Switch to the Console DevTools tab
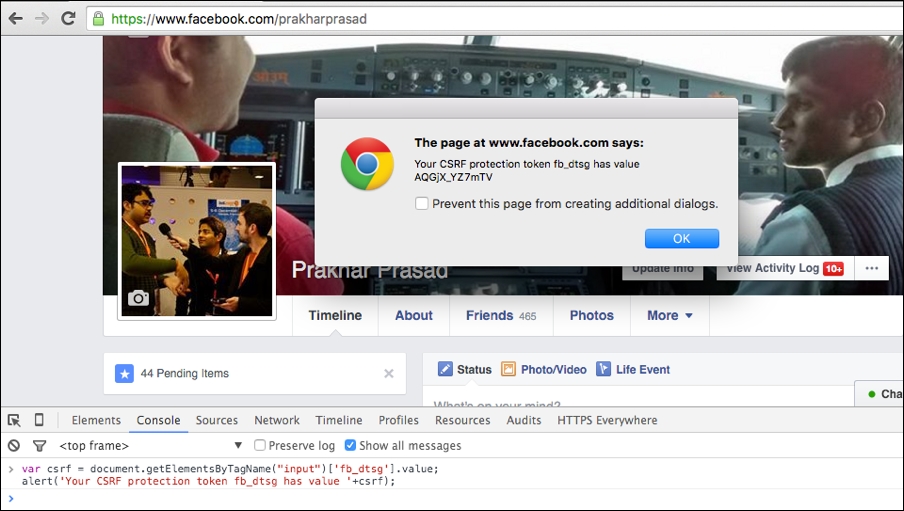This screenshot has width=904, height=511. click(159, 420)
